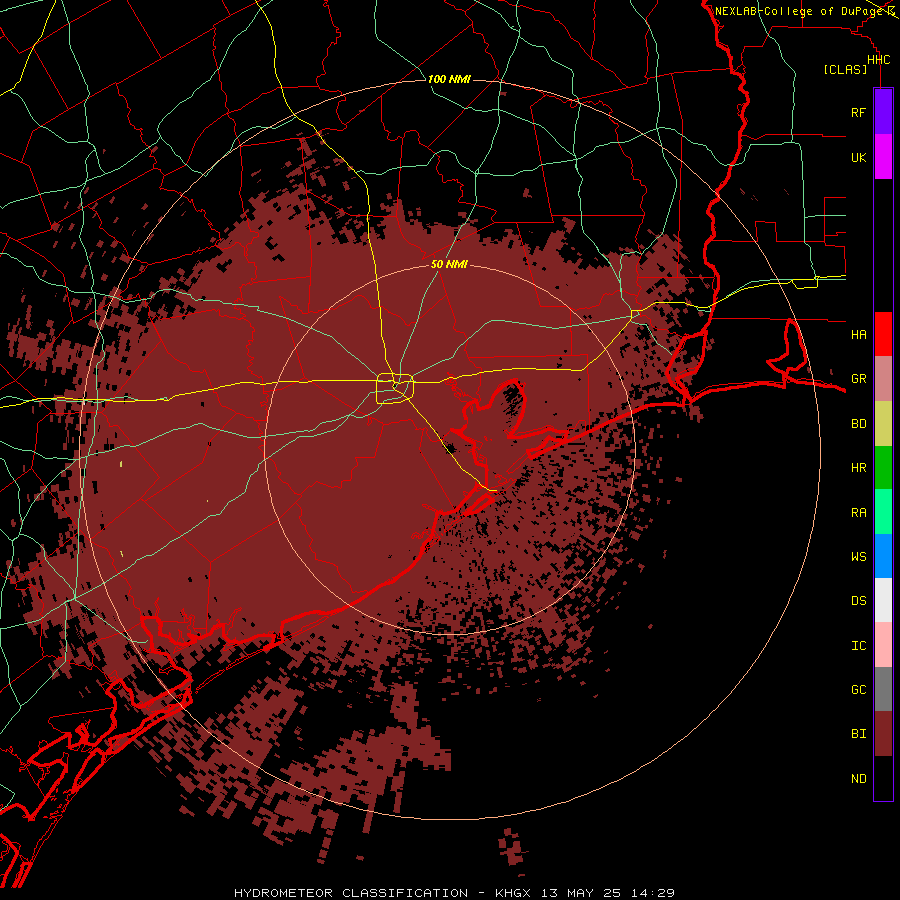Click the WS legend label
Screen dimensions: 900x900
pos(858,556)
